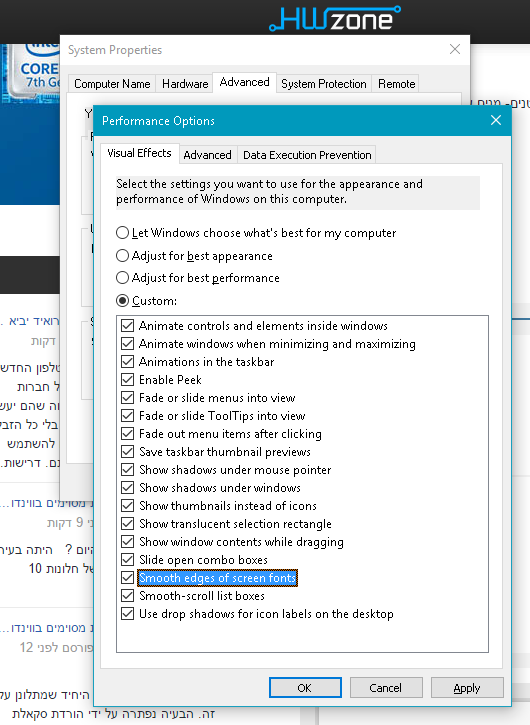Uncheck Animate controls and elements inside windows
Viewport: 530px width, 725px height.
point(128,326)
